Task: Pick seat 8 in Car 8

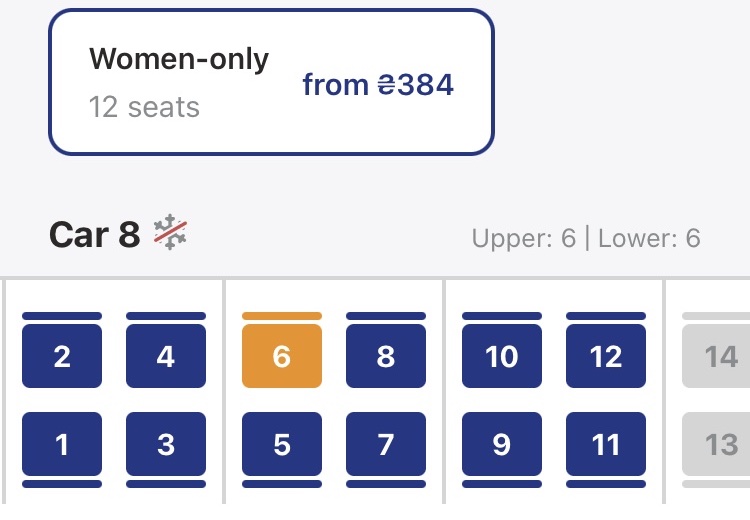Action: (386, 356)
